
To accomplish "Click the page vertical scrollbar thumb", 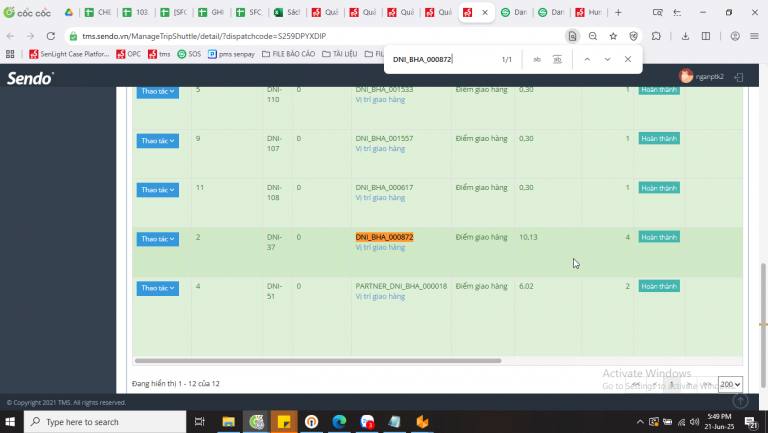I will point(763,324).
